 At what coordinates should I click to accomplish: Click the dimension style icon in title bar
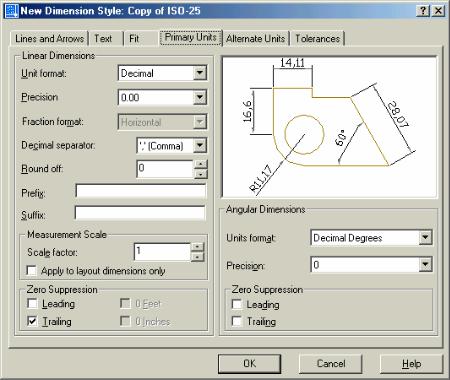coord(11,10)
